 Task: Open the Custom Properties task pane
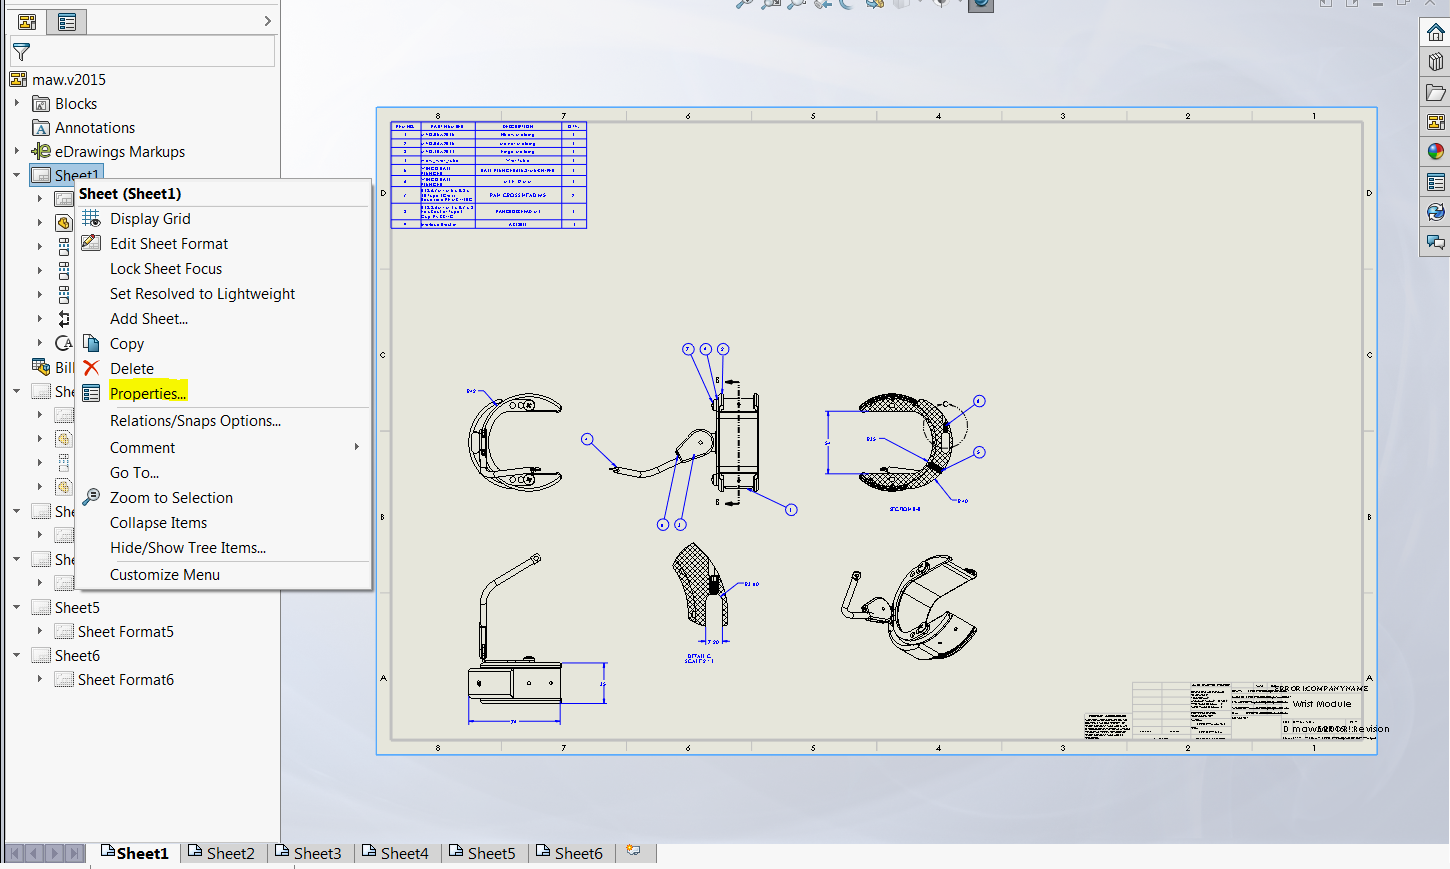pos(1436,181)
